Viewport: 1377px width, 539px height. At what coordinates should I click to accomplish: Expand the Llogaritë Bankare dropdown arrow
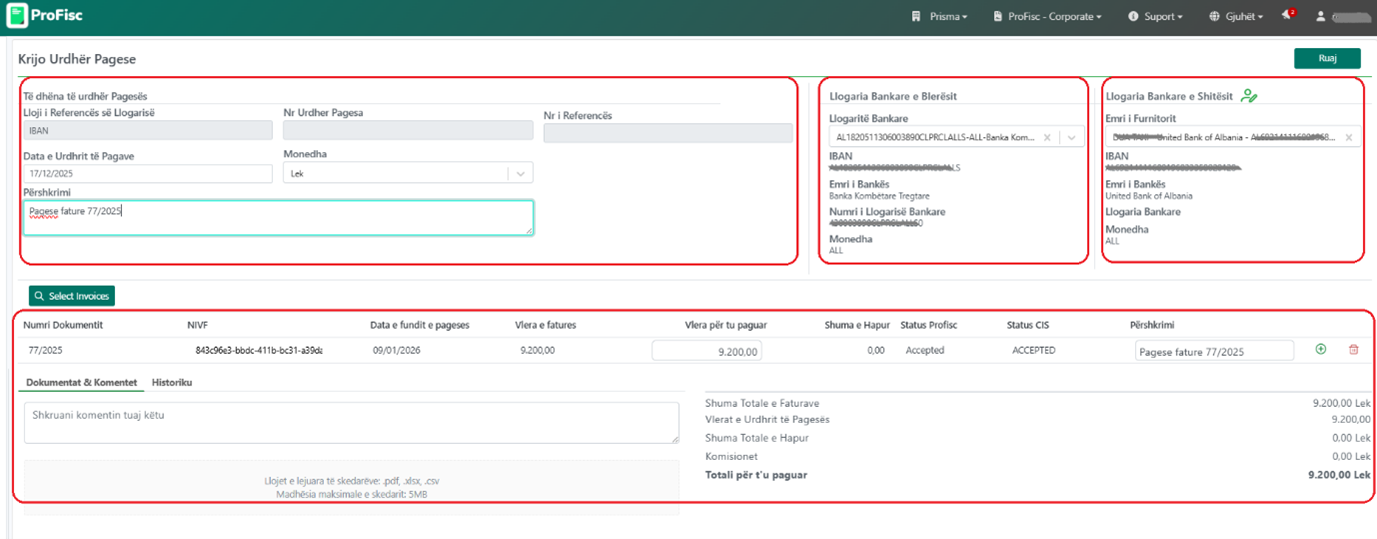coord(1071,138)
